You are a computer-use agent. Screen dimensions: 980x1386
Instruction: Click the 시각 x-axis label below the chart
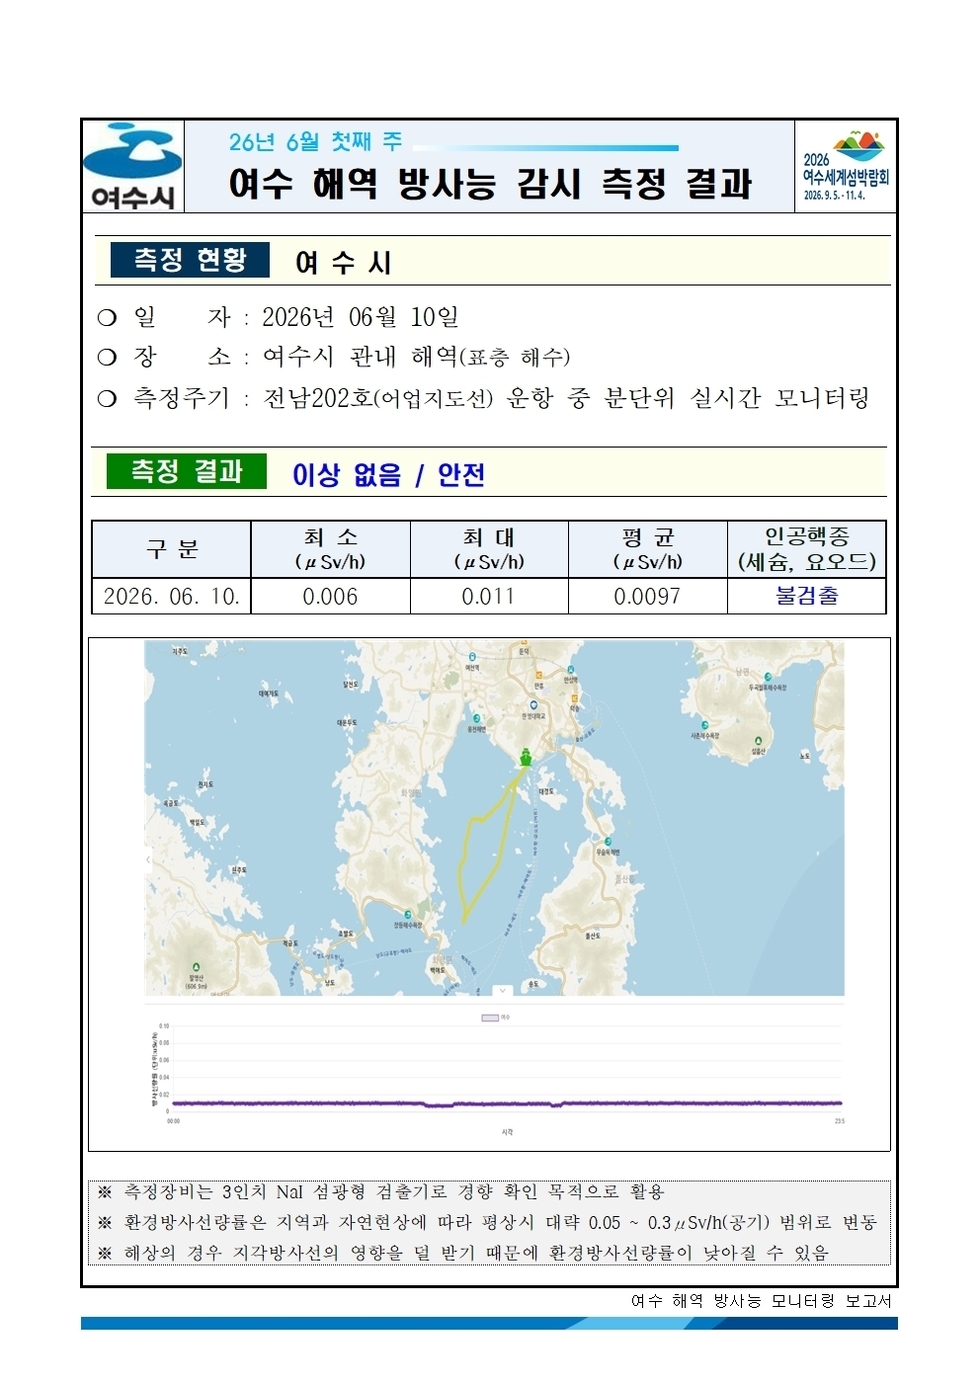[507, 1132]
